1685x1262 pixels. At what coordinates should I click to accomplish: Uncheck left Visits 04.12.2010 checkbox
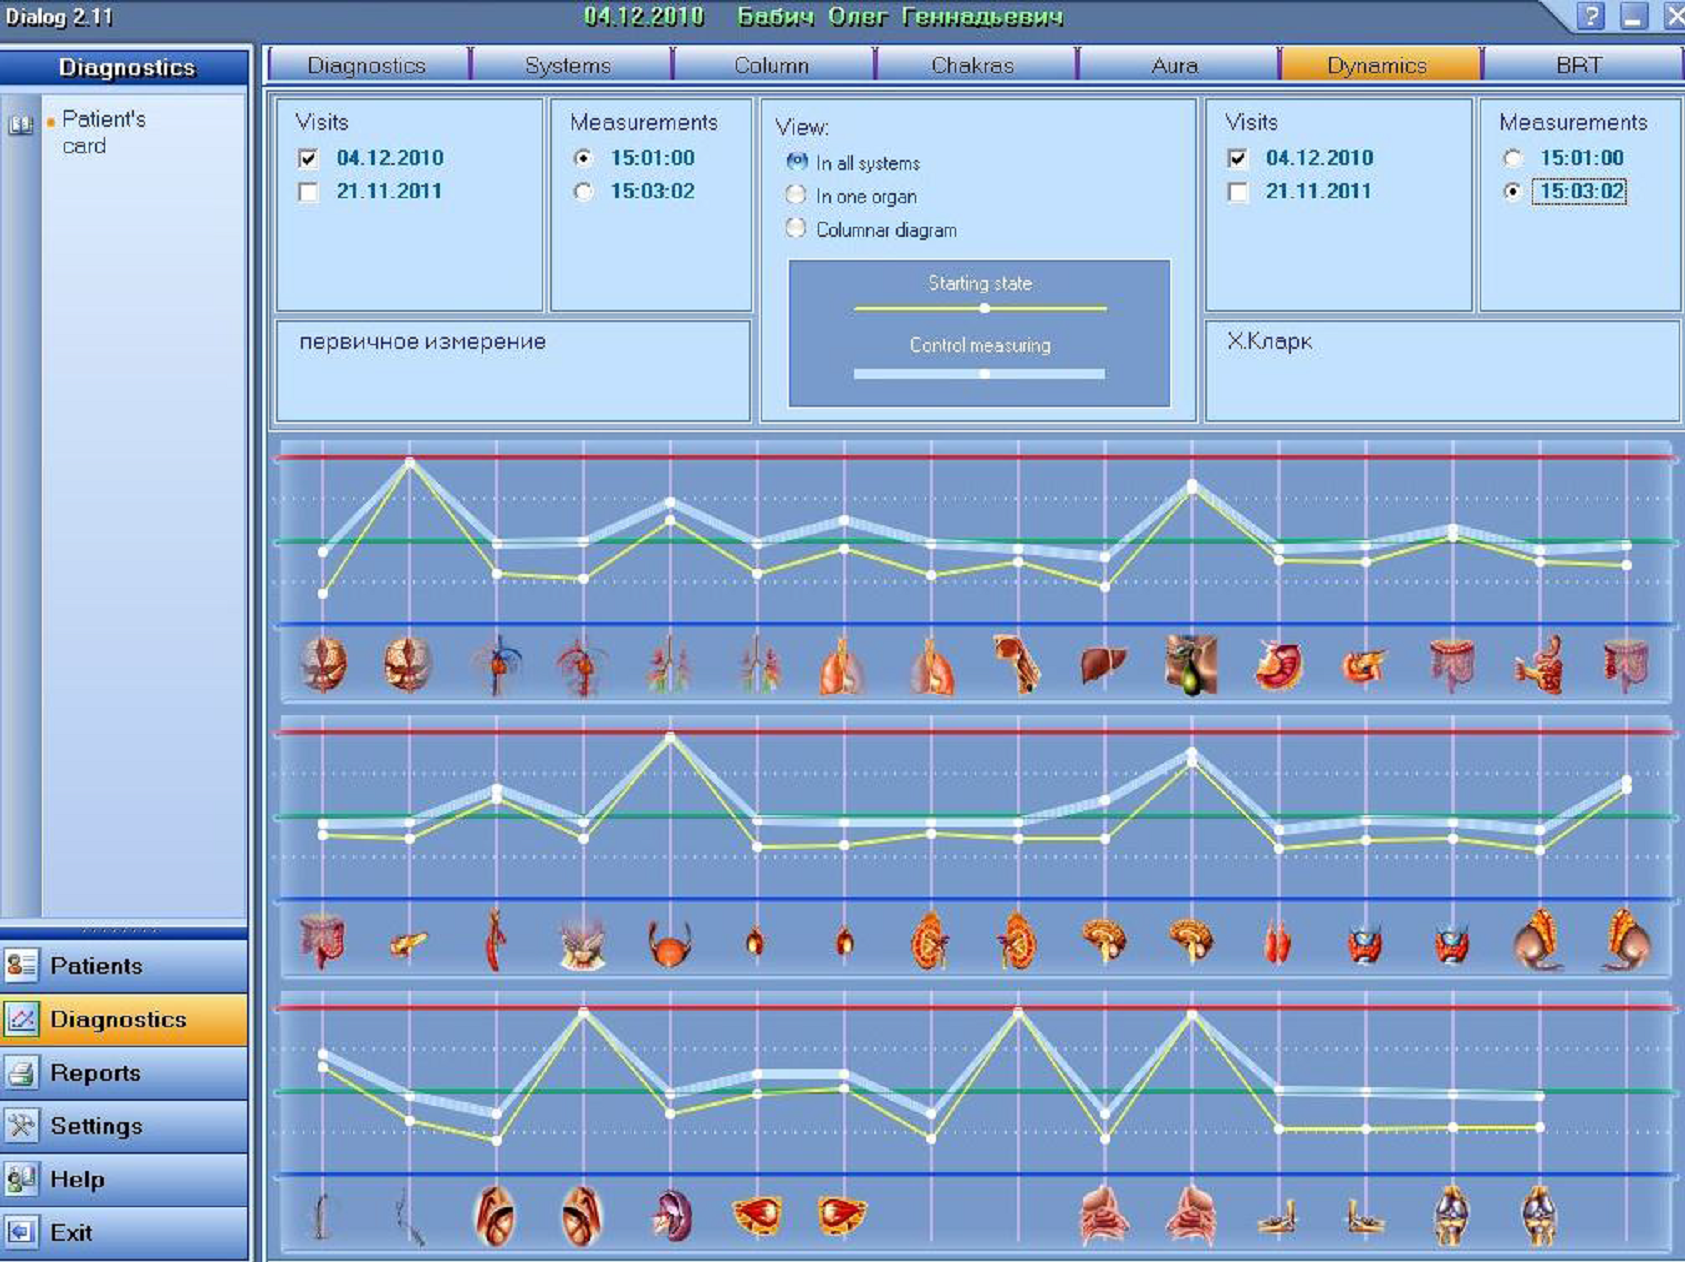(x=308, y=158)
